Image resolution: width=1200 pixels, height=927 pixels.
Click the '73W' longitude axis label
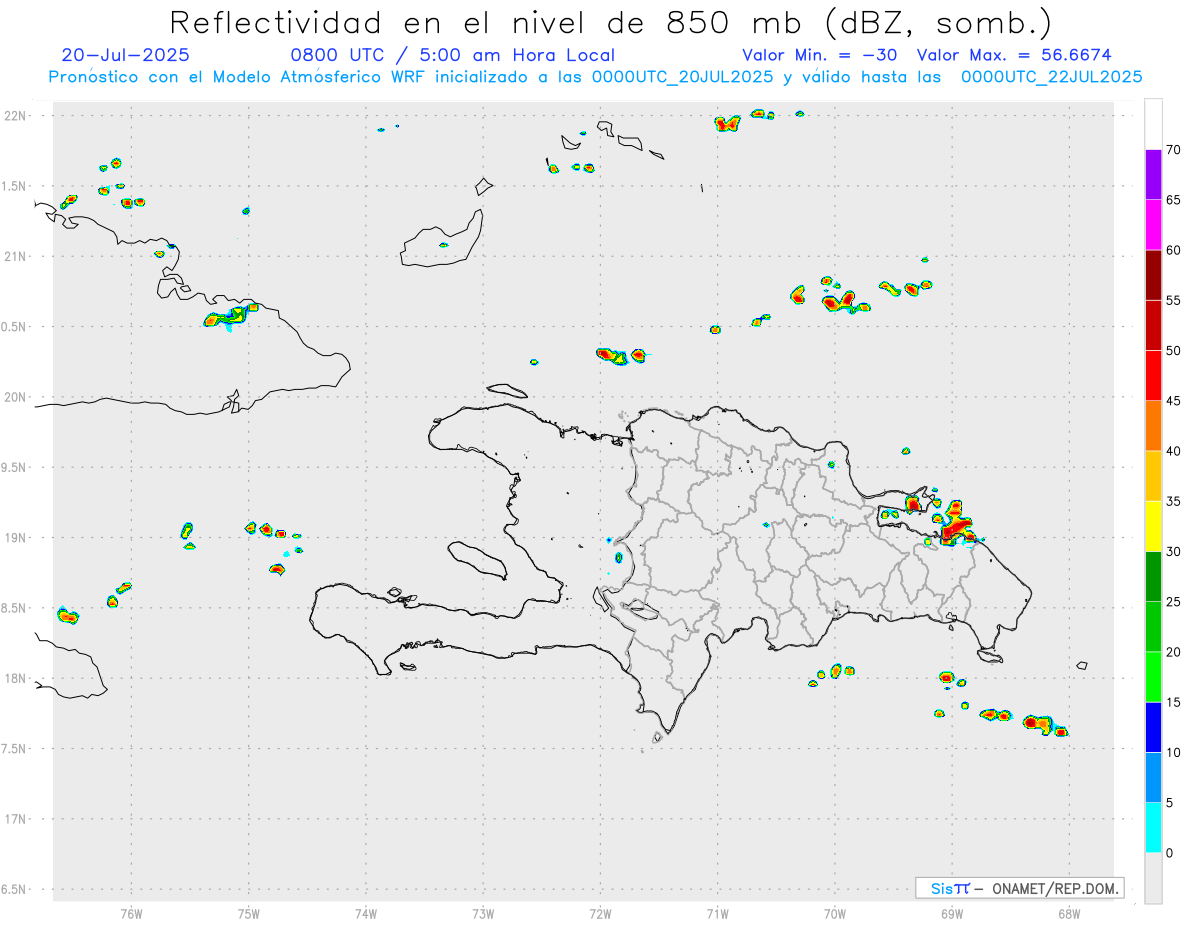pyautogui.click(x=483, y=913)
